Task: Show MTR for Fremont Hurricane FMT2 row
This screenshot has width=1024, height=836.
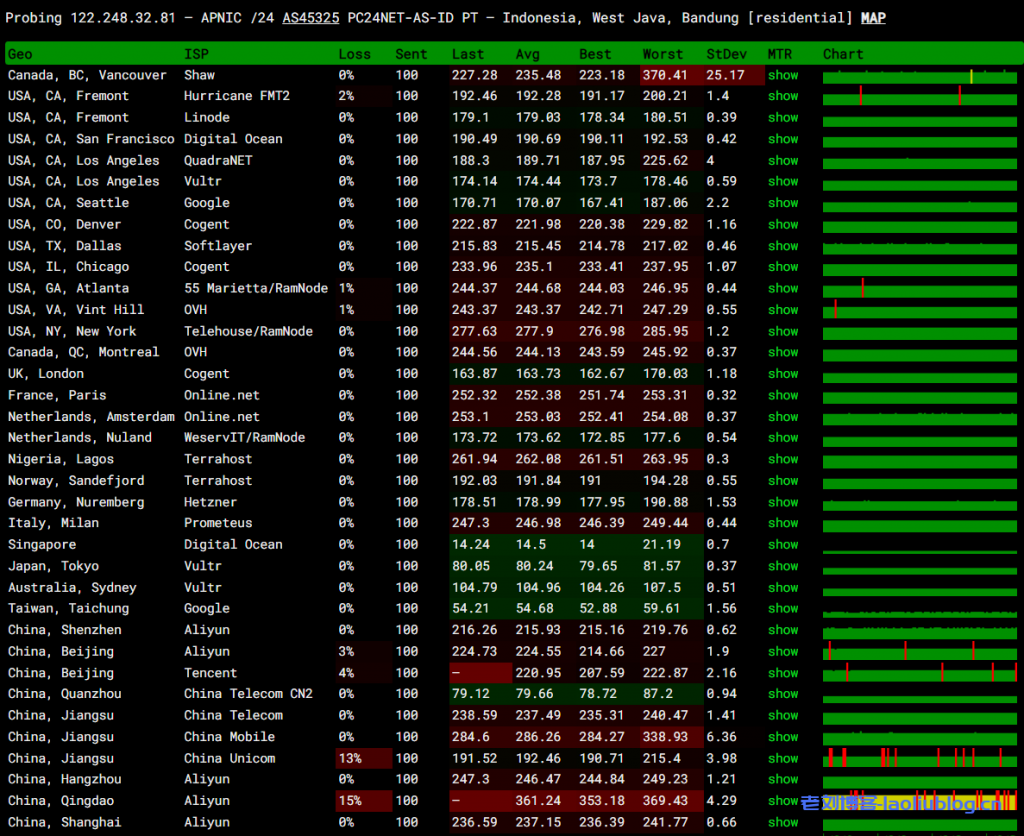Action: (783, 96)
